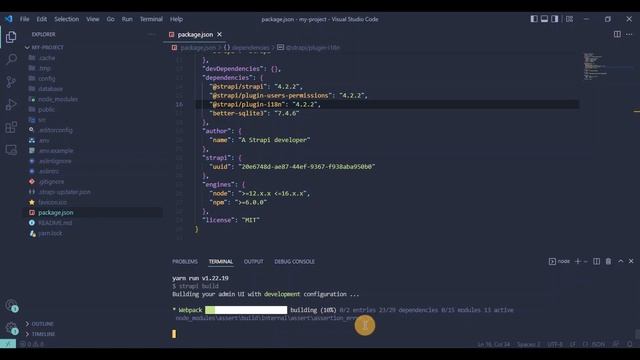Open the Explorer view in activity bar
This screenshot has width=640, height=360.
click(11, 37)
